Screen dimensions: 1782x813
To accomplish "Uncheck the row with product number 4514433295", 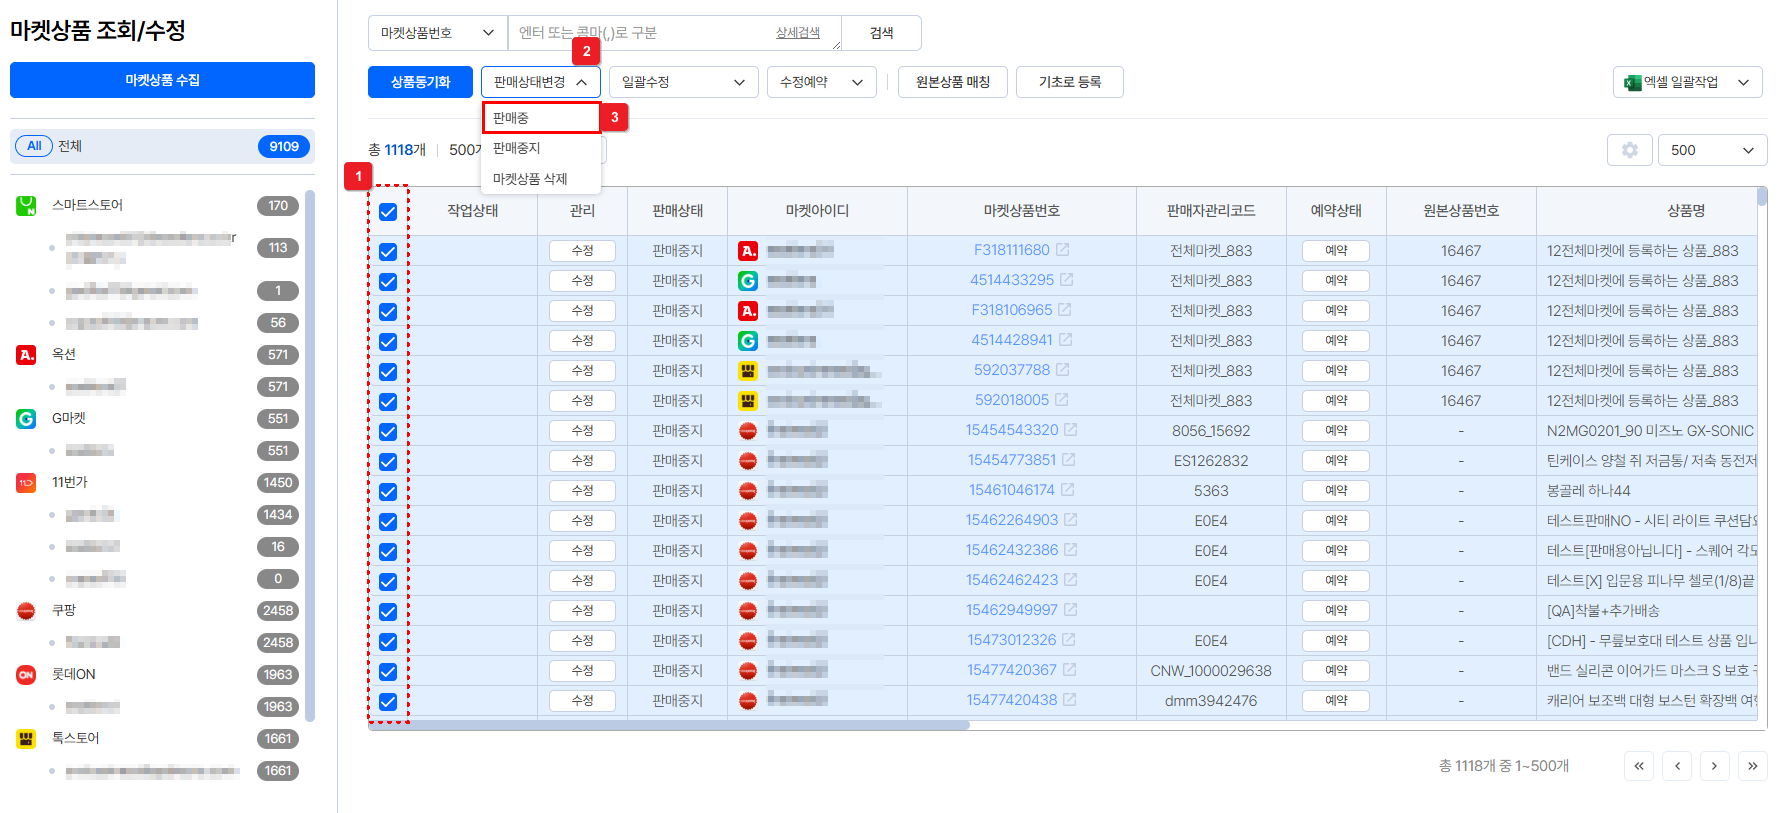I will pyautogui.click(x=388, y=282).
